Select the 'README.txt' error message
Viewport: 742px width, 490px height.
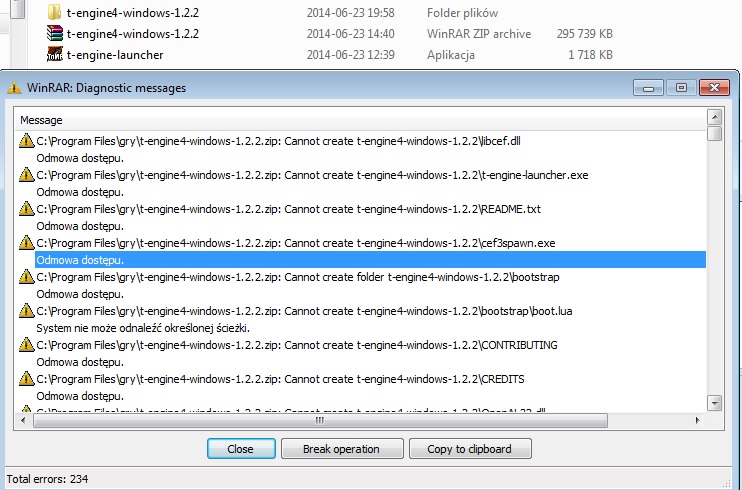point(288,209)
